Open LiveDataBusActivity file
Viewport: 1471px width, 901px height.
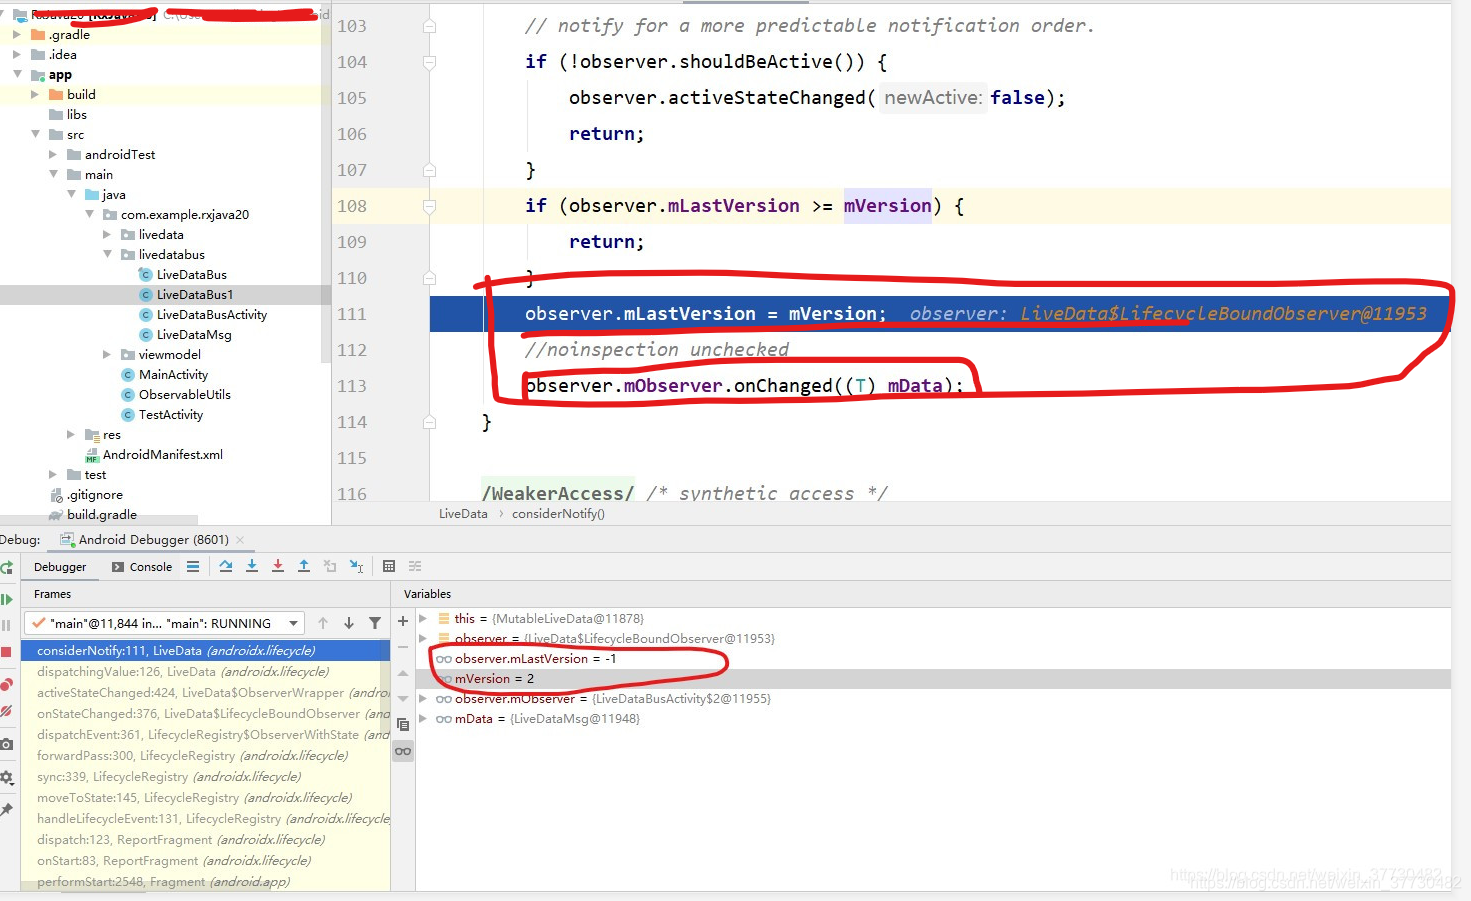pyautogui.click(x=211, y=314)
